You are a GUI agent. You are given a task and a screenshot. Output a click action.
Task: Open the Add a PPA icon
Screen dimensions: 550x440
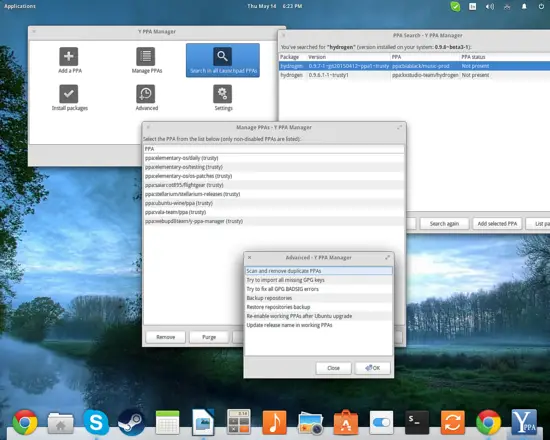tap(69, 56)
